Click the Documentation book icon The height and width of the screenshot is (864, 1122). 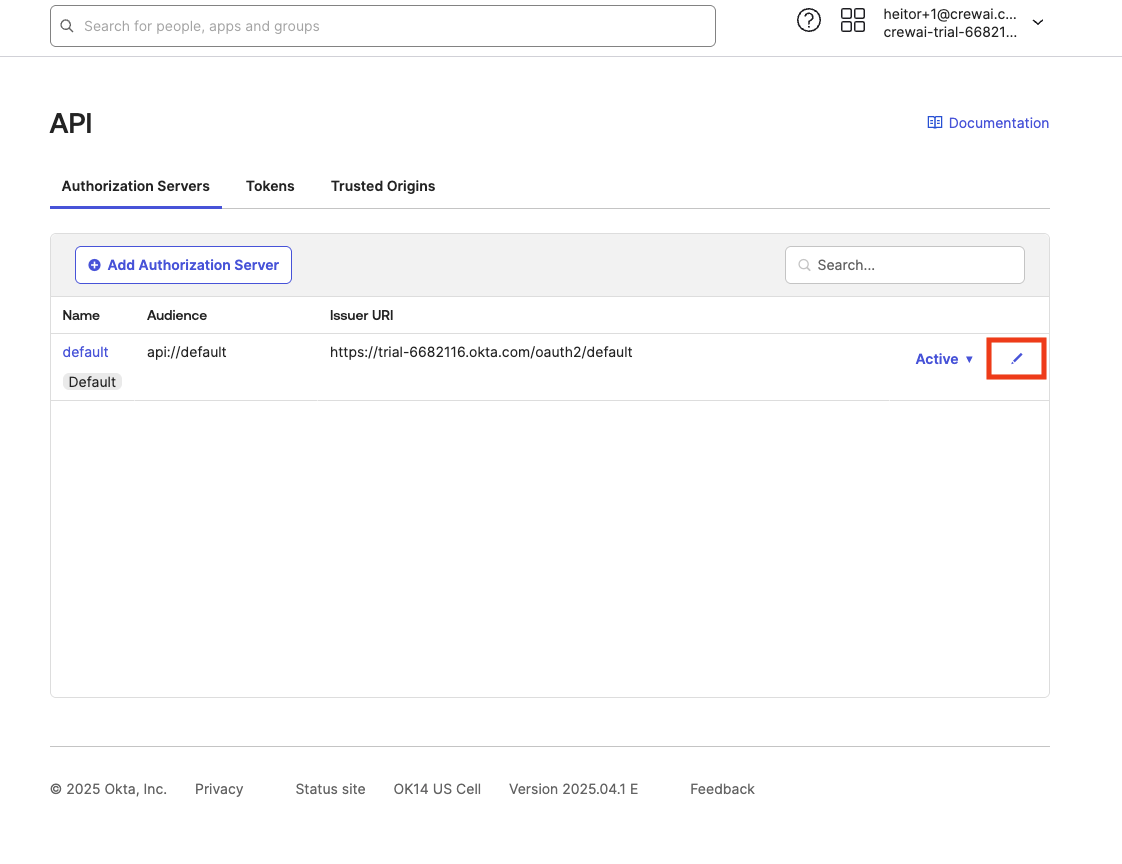[934, 122]
